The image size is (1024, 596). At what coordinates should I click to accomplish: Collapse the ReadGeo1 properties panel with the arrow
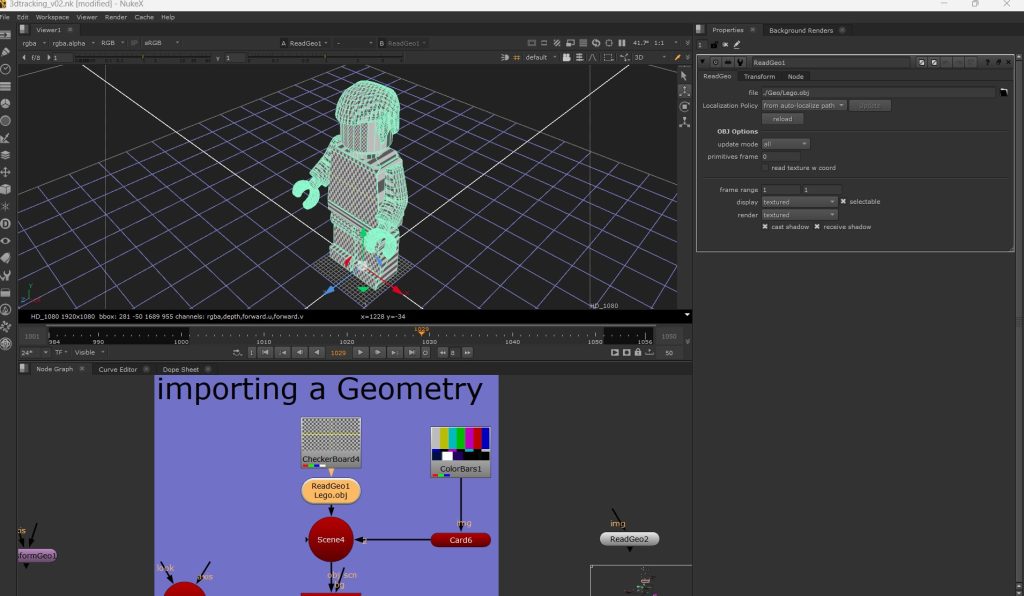(x=703, y=63)
